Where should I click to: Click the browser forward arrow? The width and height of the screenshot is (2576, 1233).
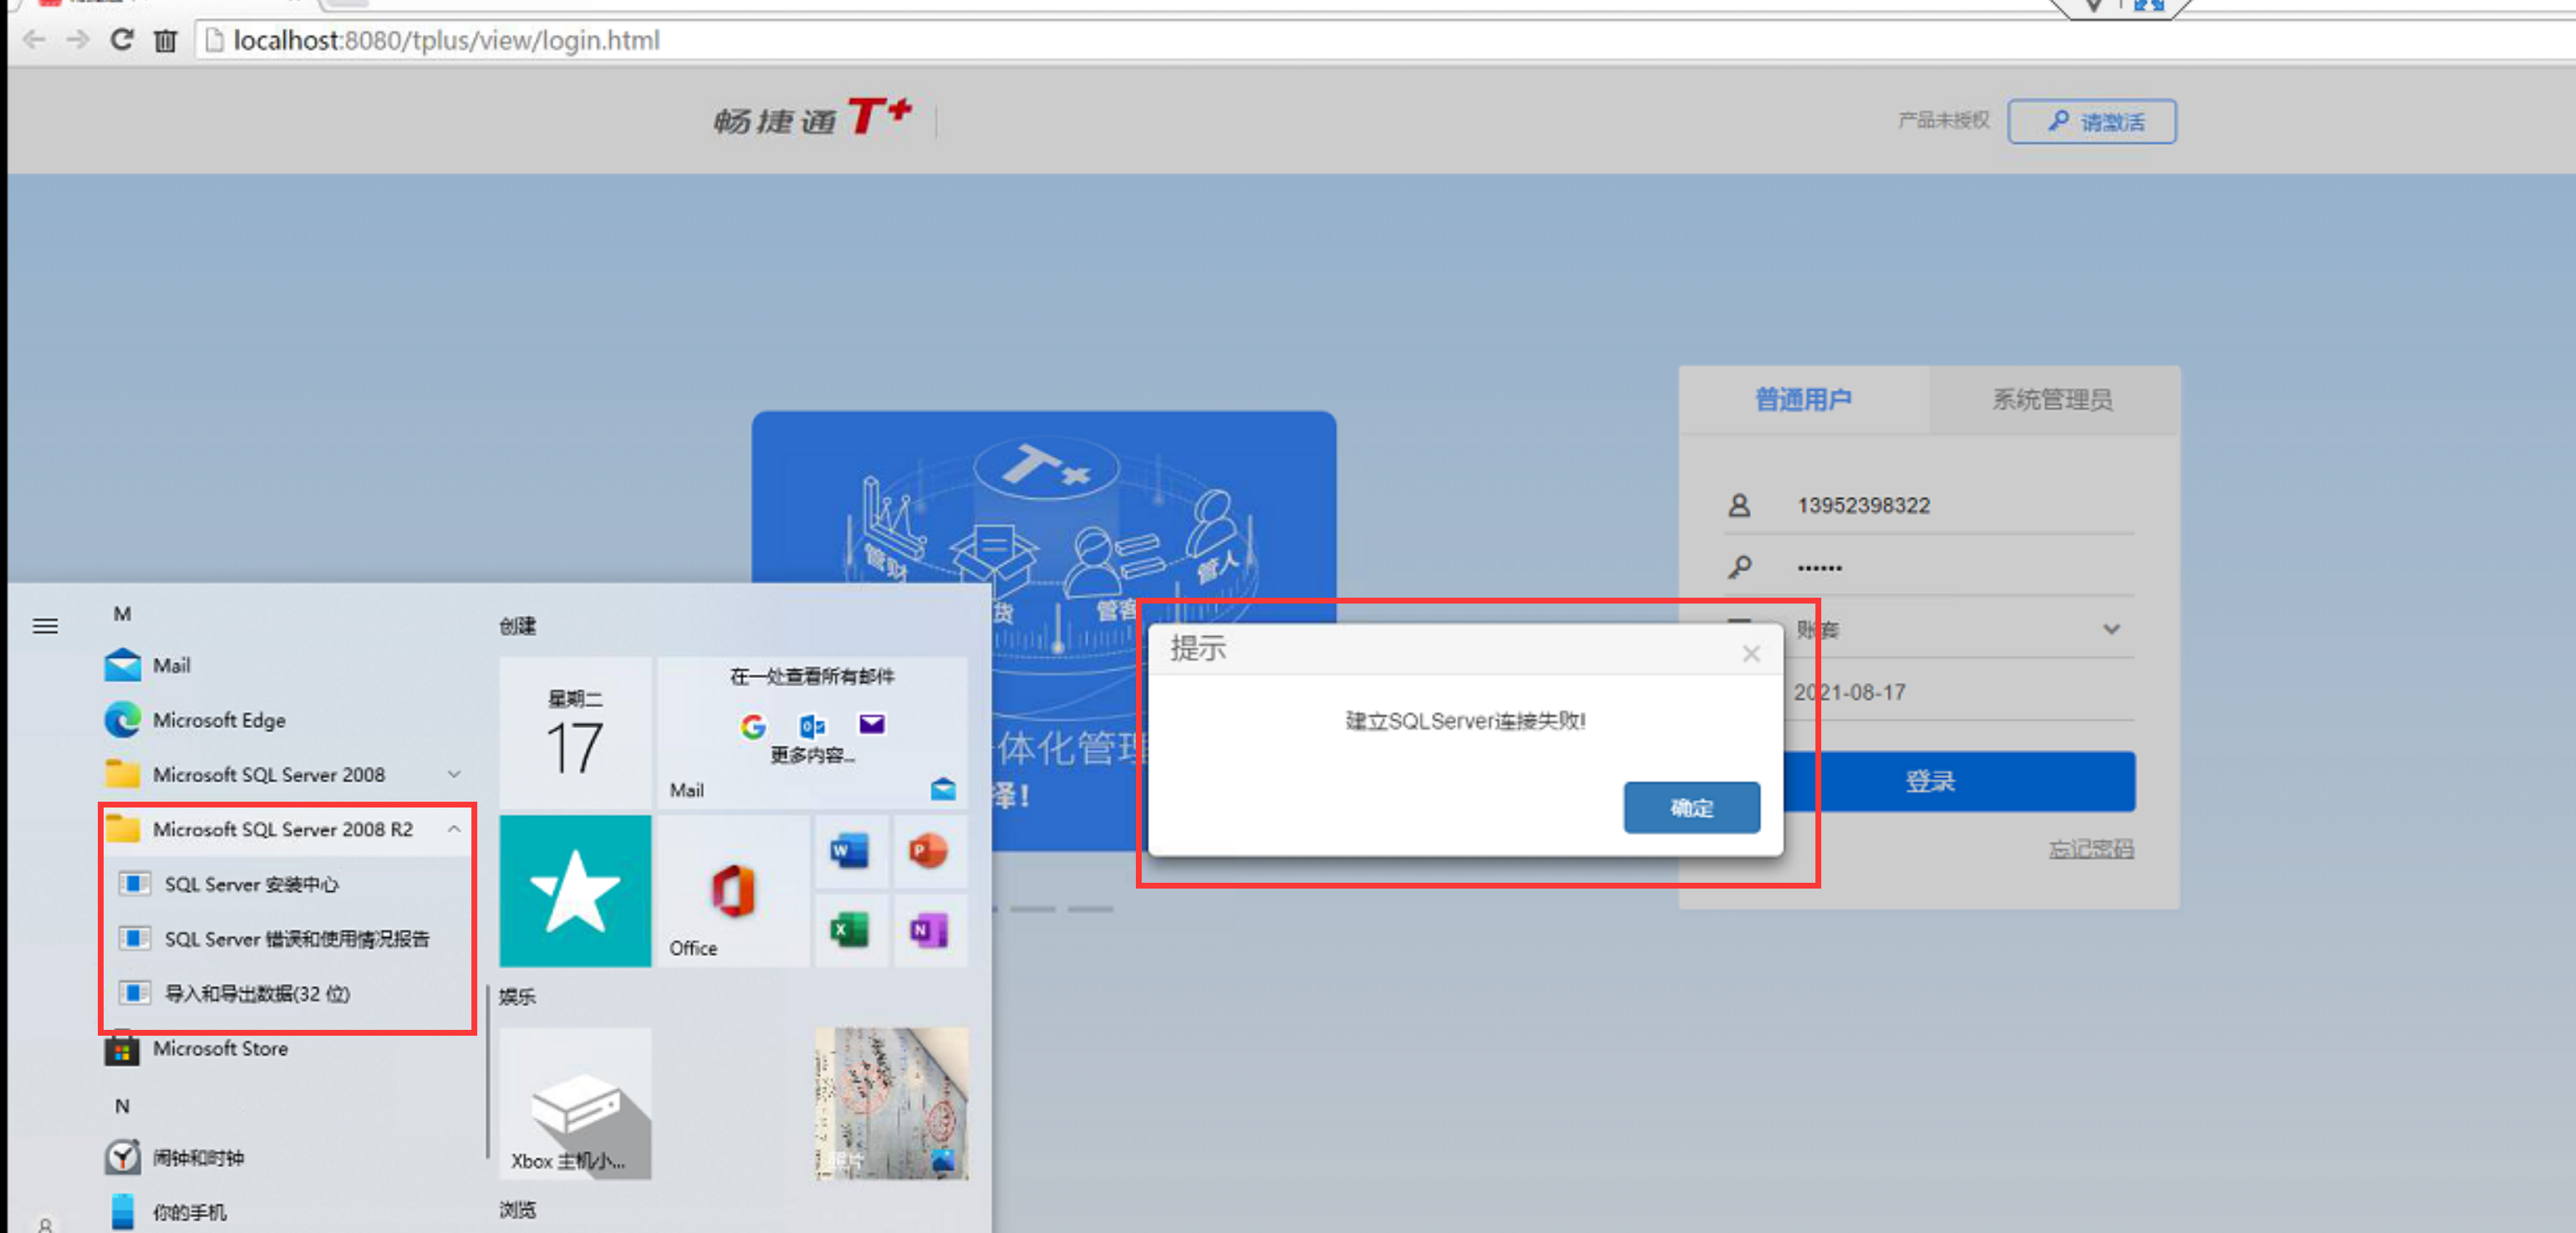(x=77, y=40)
